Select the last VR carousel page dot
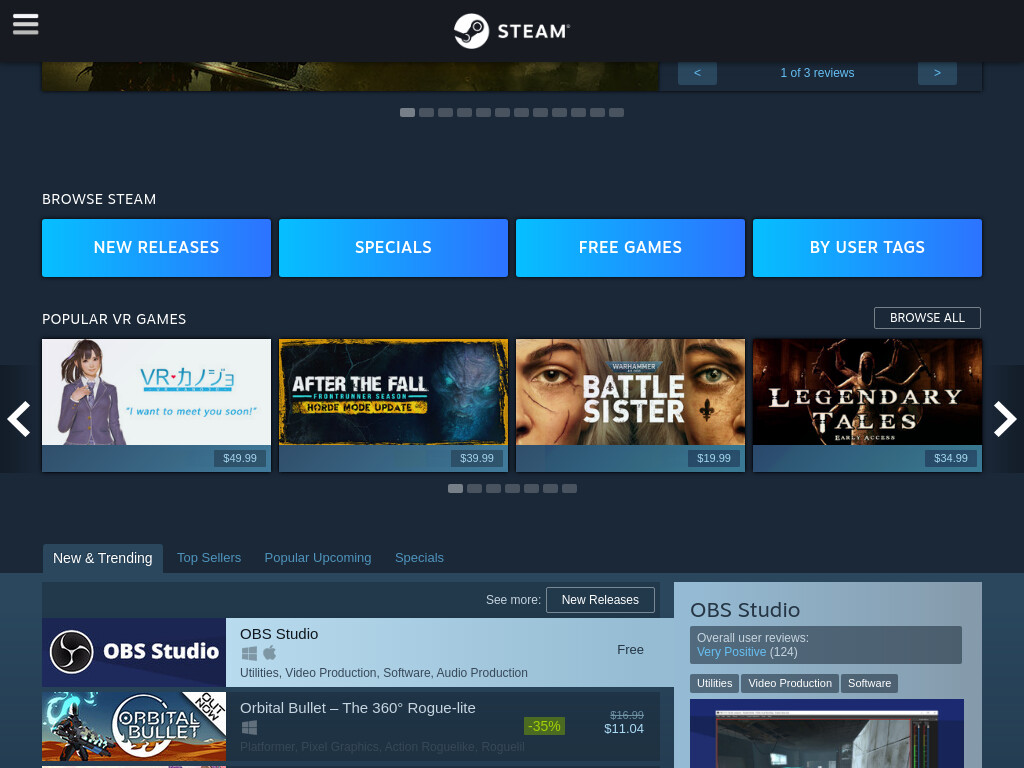Image resolution: width=1024 pixels, height=768 pixels. click(x=569, y=488)
